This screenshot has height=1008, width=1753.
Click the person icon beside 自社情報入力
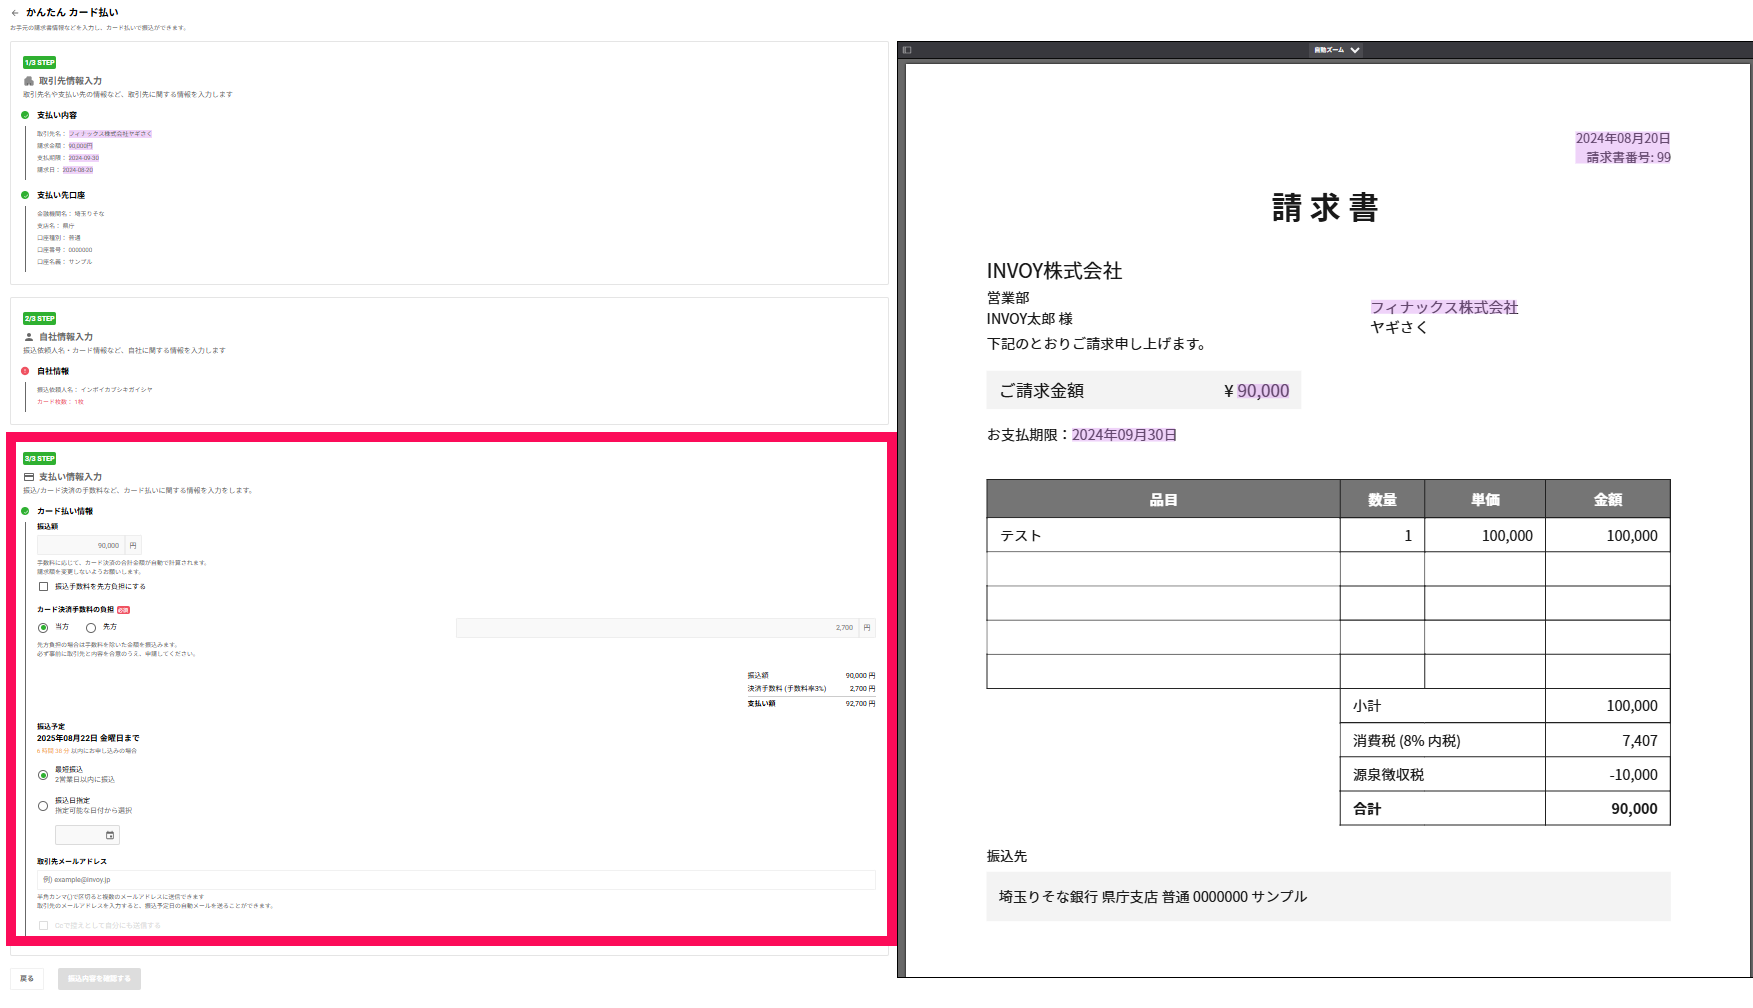pos(29,337)
